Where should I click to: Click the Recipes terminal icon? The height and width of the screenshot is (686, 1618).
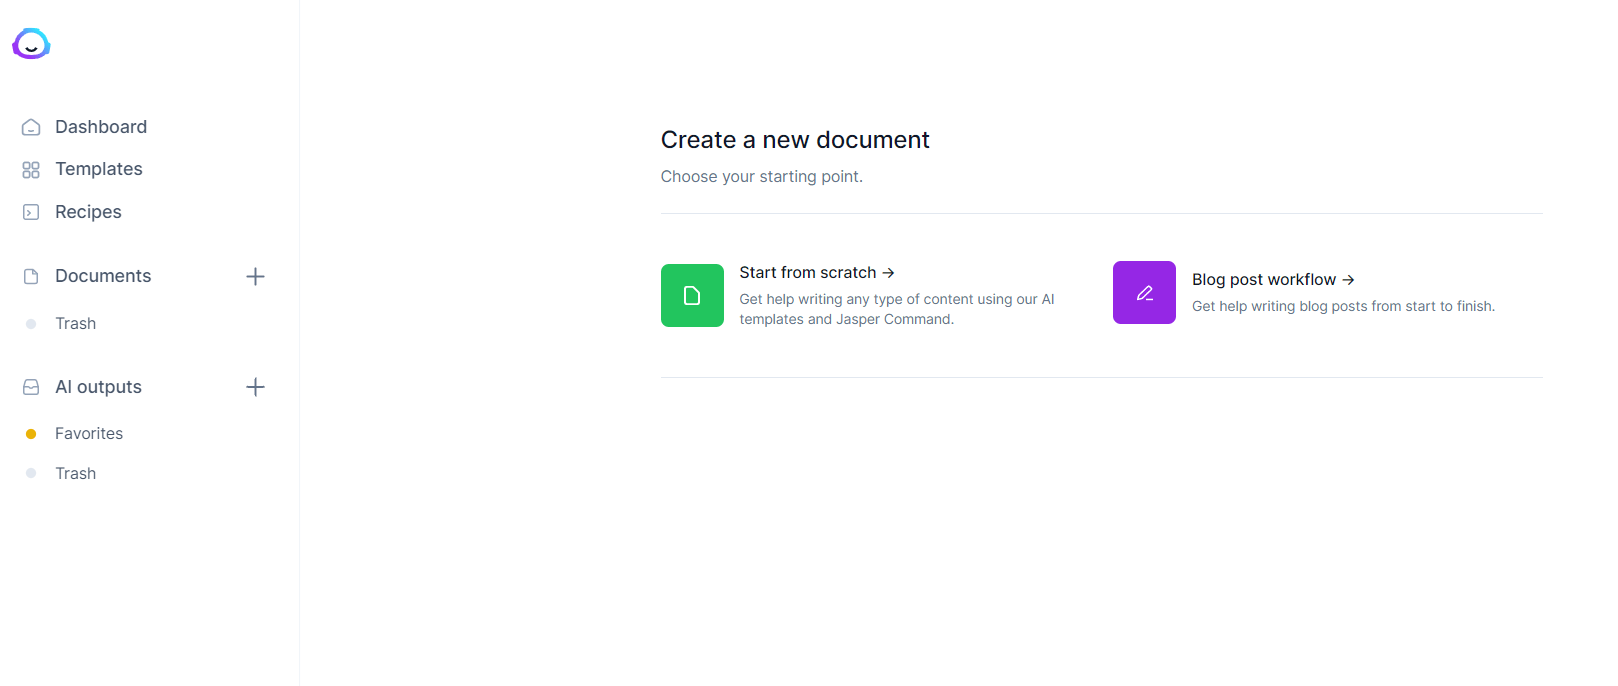pos(31,212)
